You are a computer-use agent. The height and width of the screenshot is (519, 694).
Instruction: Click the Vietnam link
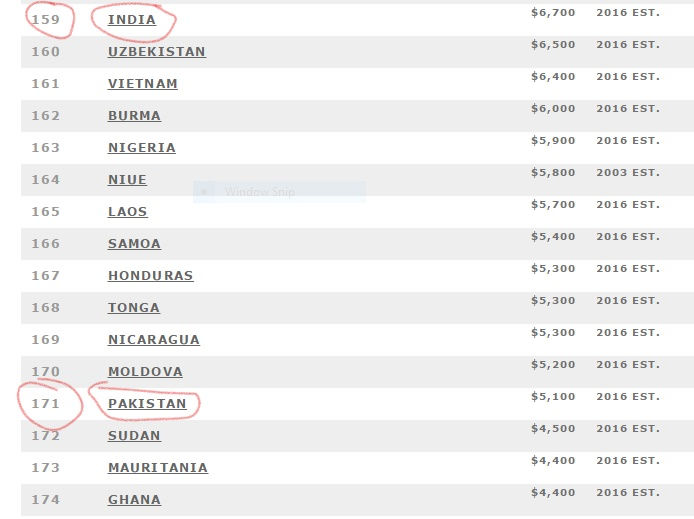pyautogui.click(x=143, y=84)
